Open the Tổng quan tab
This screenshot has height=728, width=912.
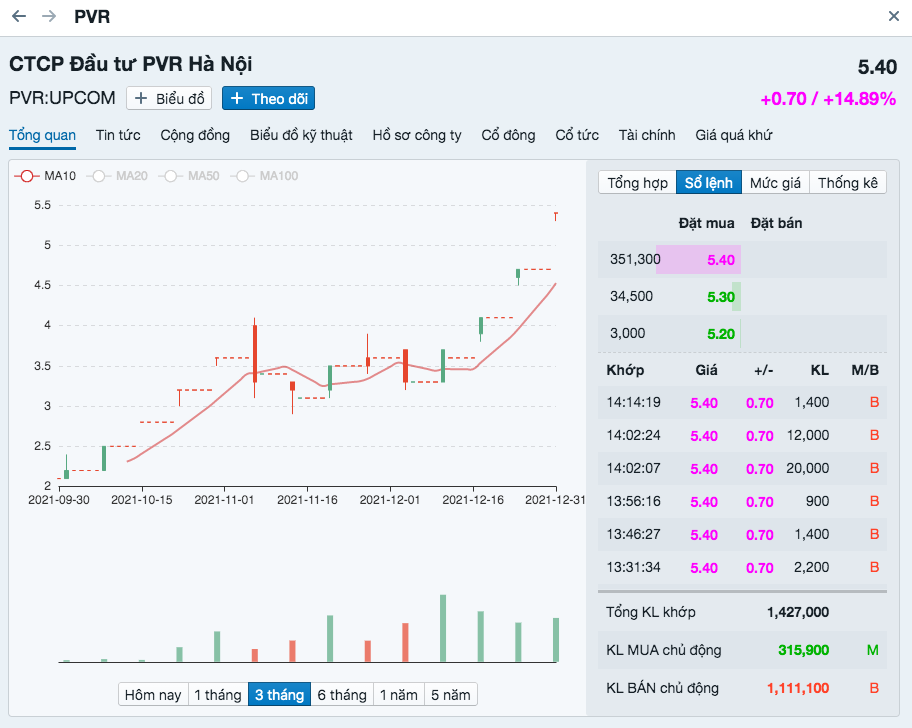(42, 135)
